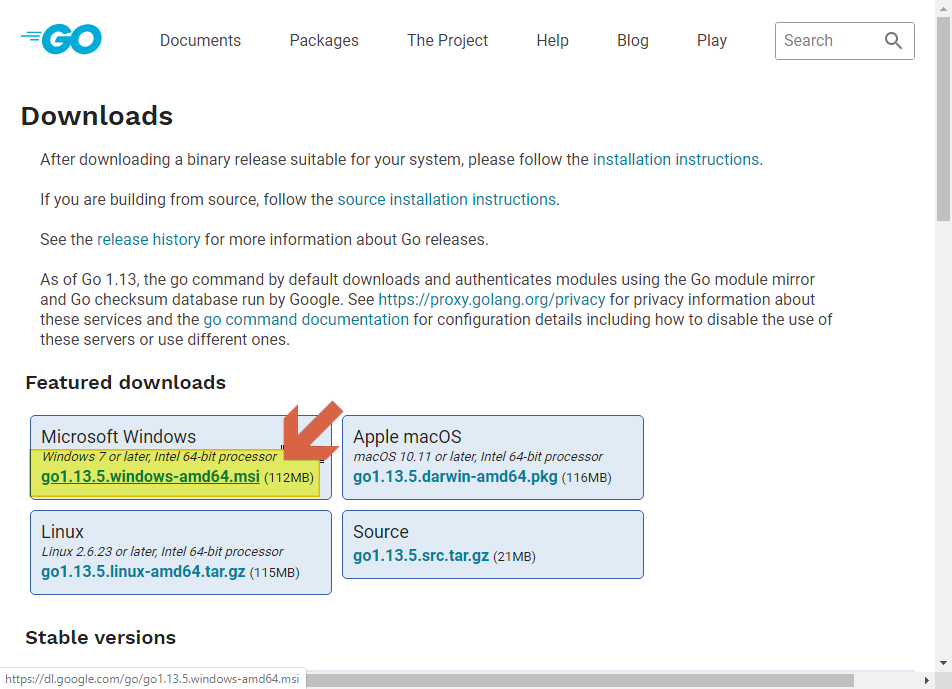Click the horizontal scrollbar thumb
Screen dimensions: 952x689
[x=580, y=680]
